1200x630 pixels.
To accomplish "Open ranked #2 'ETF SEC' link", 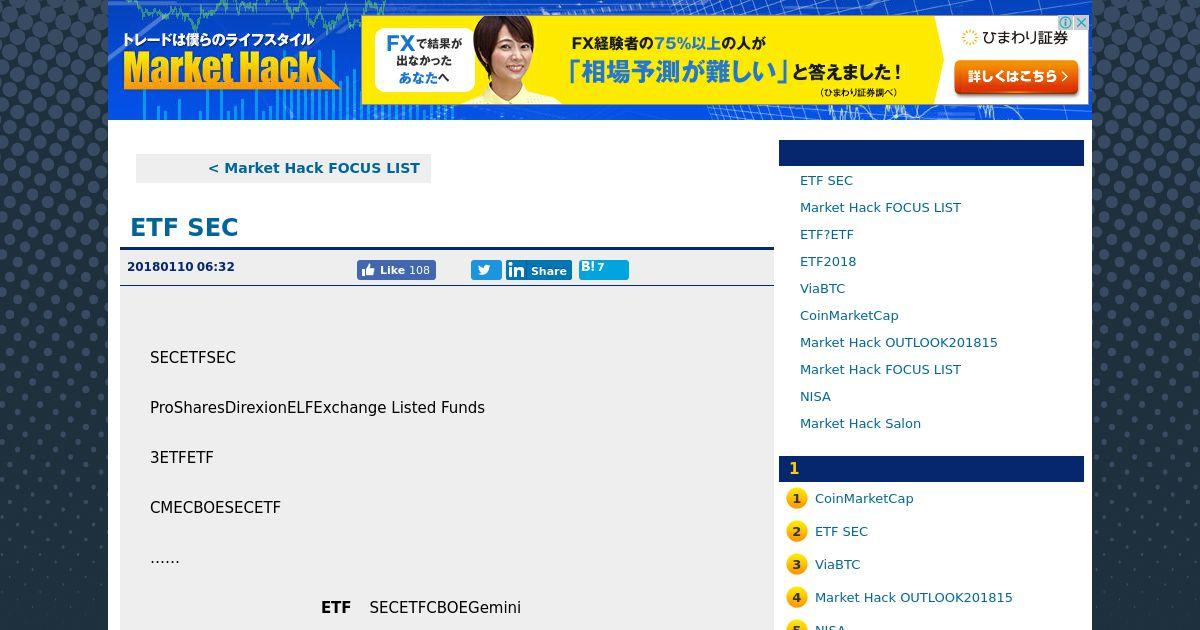I will tap(841, 531).
